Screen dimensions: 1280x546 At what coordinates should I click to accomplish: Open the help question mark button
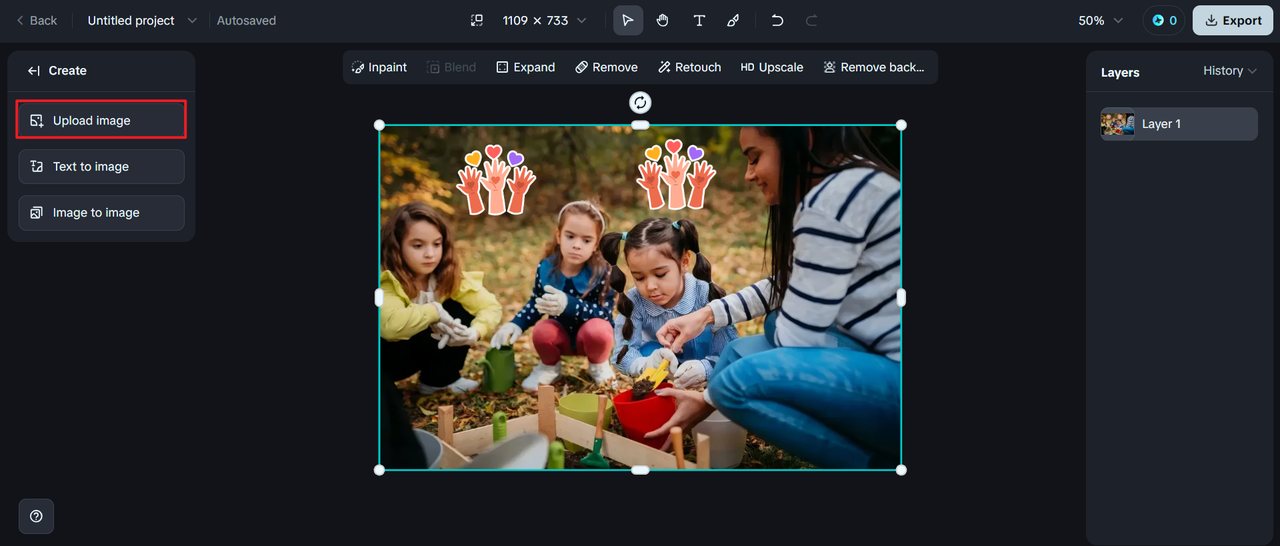coord(36,516)
